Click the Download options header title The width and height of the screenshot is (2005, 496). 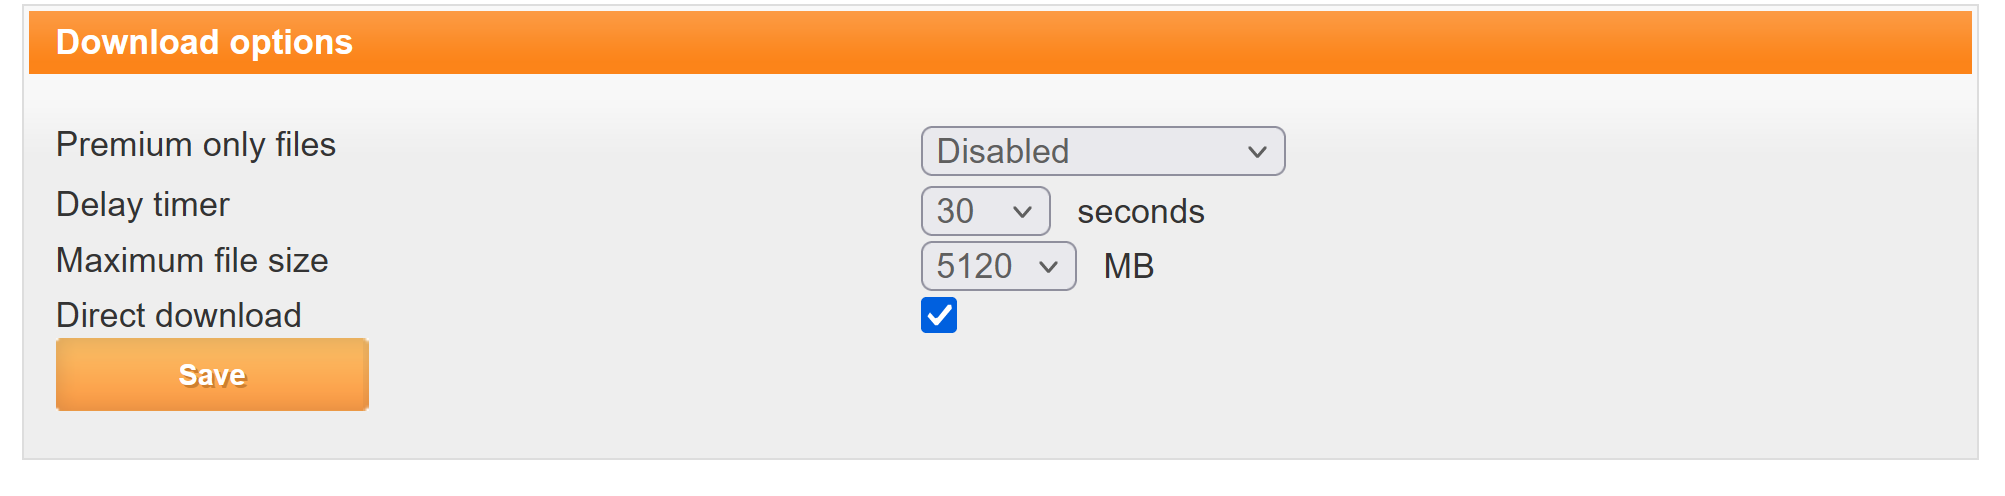tap(204, 42)
